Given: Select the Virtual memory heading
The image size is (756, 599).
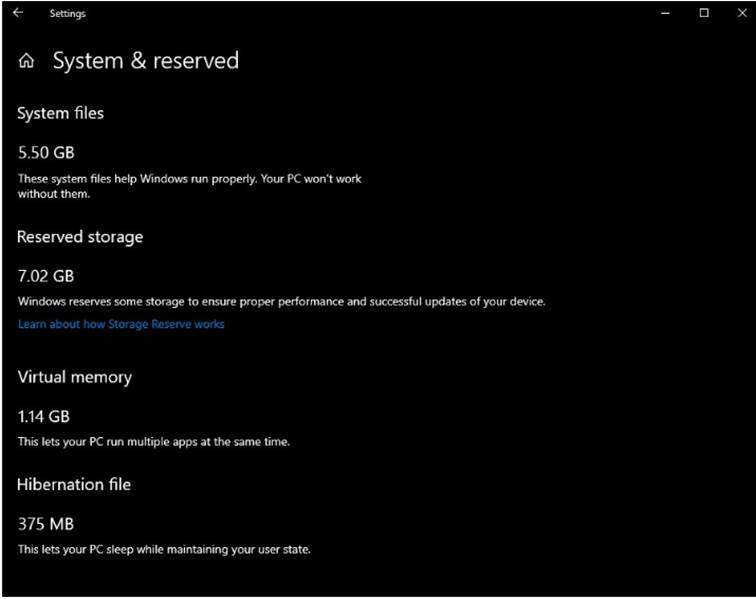Looking at the screenshot, I should (75, 377).
